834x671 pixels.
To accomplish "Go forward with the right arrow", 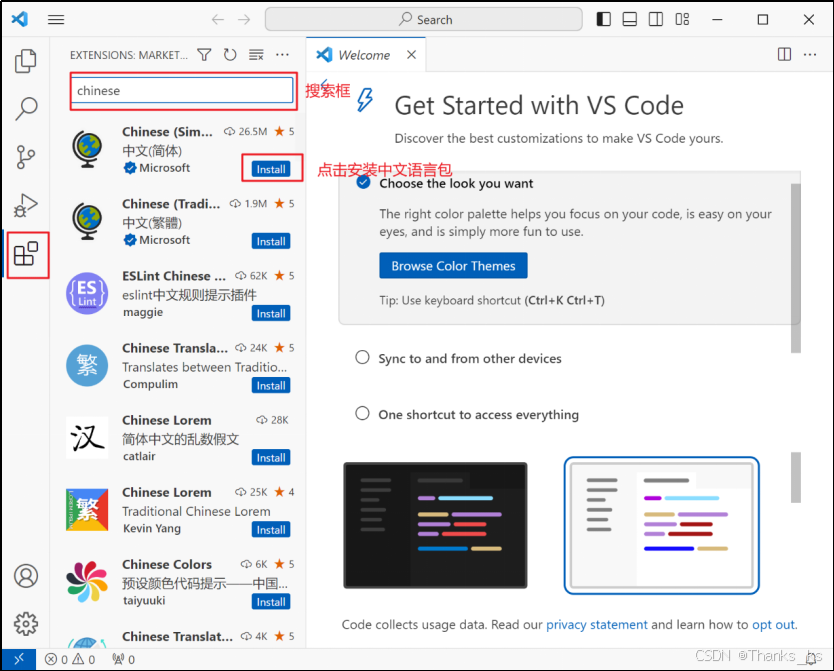I will tap(244, 20).
